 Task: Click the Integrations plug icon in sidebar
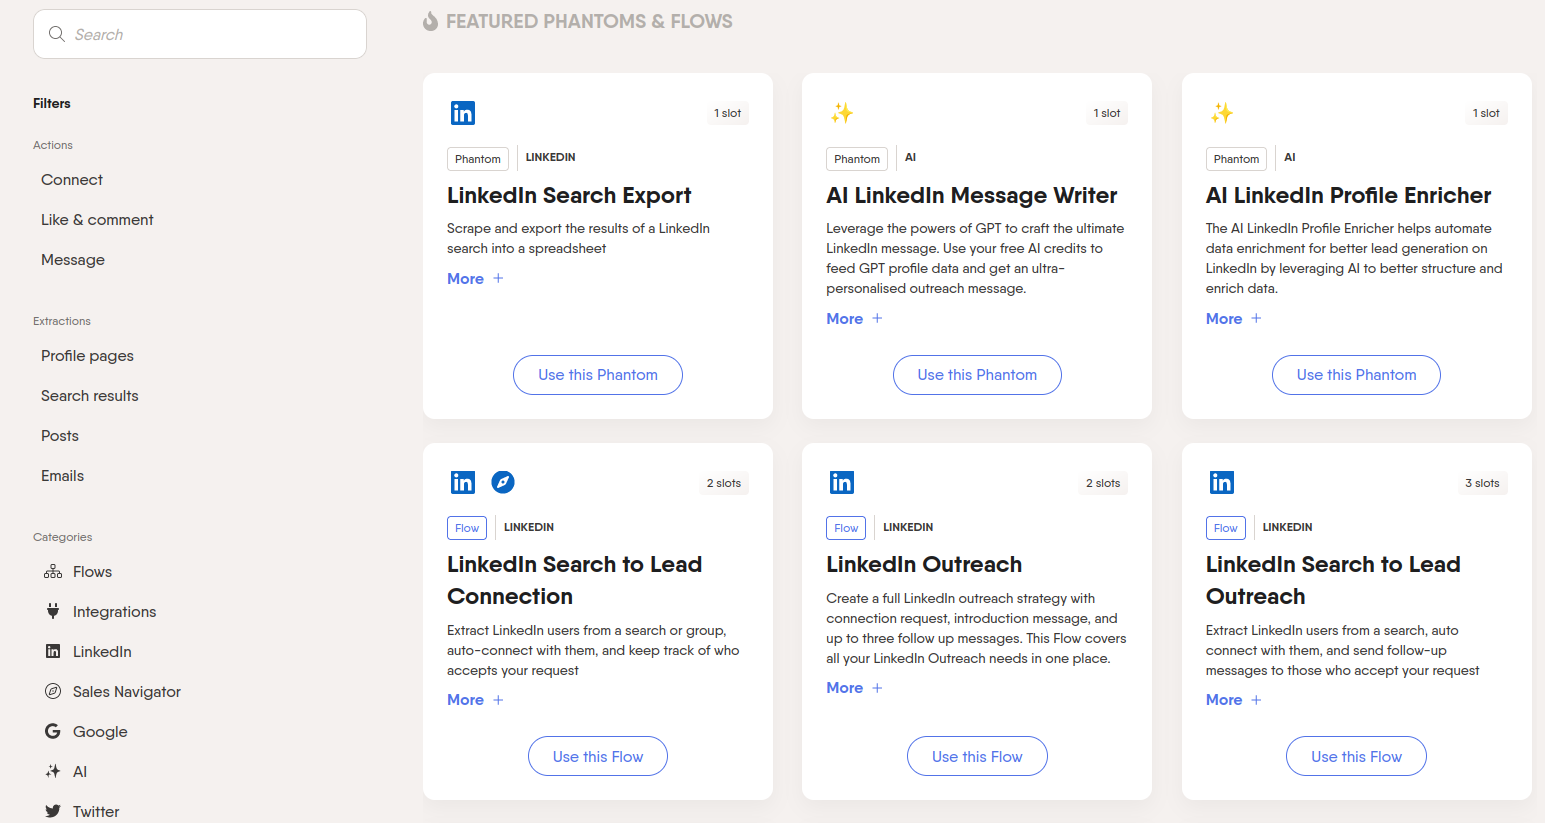(53, 611)
